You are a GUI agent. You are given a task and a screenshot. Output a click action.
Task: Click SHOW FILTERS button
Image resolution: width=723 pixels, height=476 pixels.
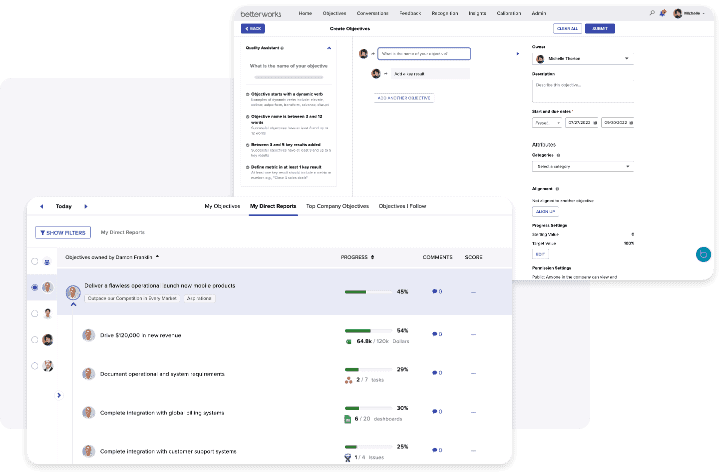point(63,232)
